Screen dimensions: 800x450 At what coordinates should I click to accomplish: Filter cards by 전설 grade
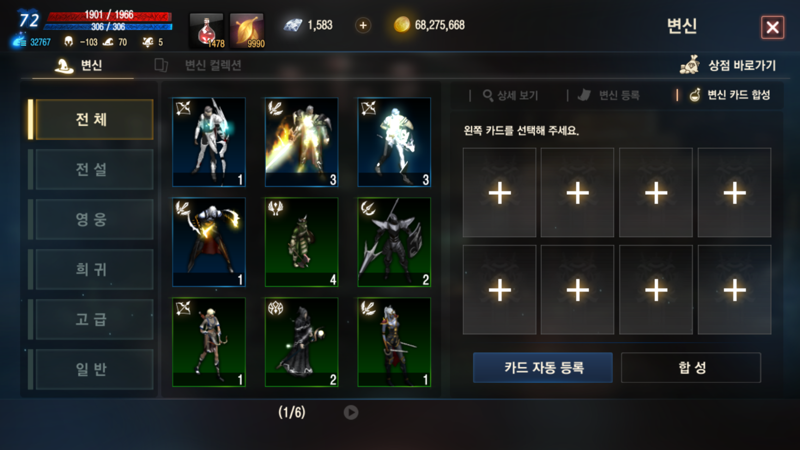click(x=94, y=169)
